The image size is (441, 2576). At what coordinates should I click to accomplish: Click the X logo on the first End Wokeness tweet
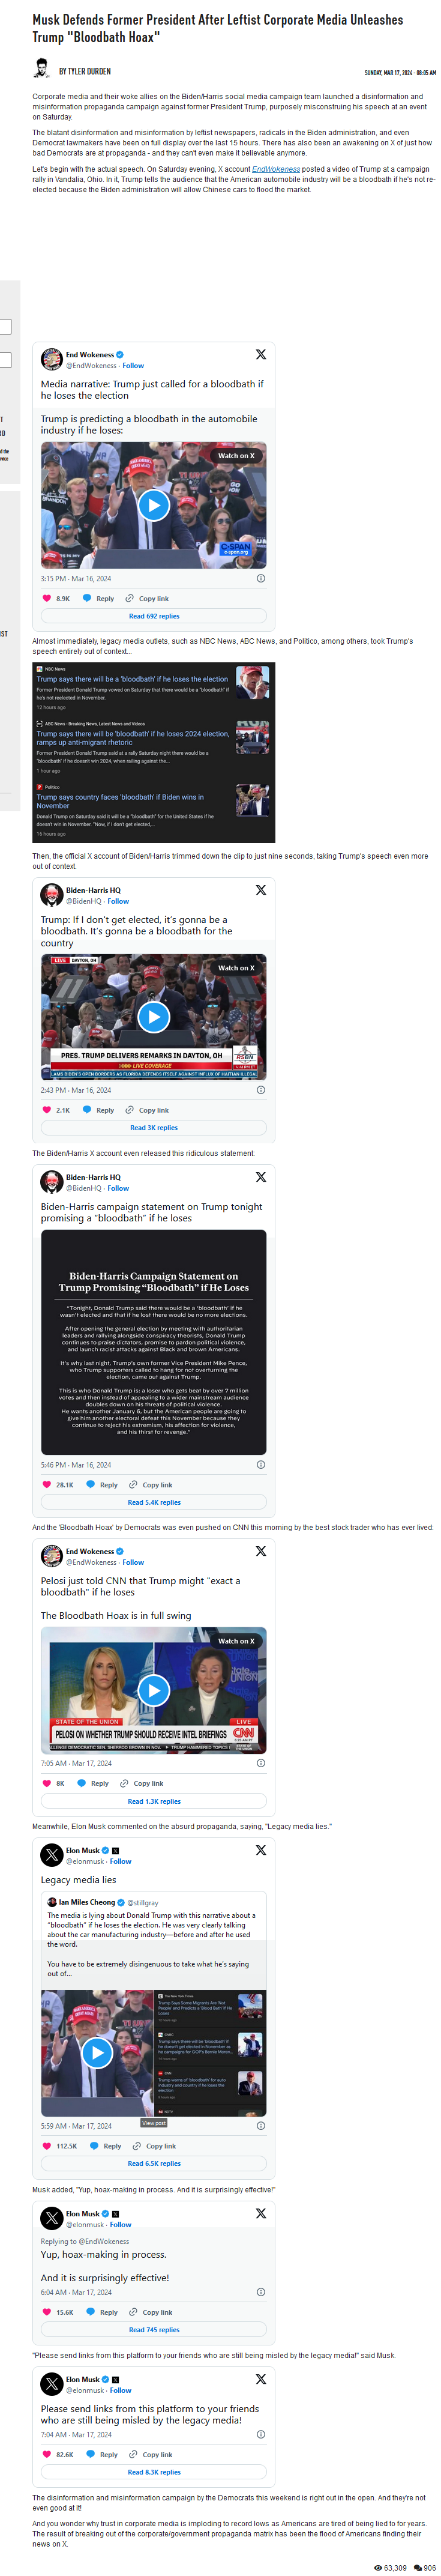pyautogui.click(x=261, y=354)
